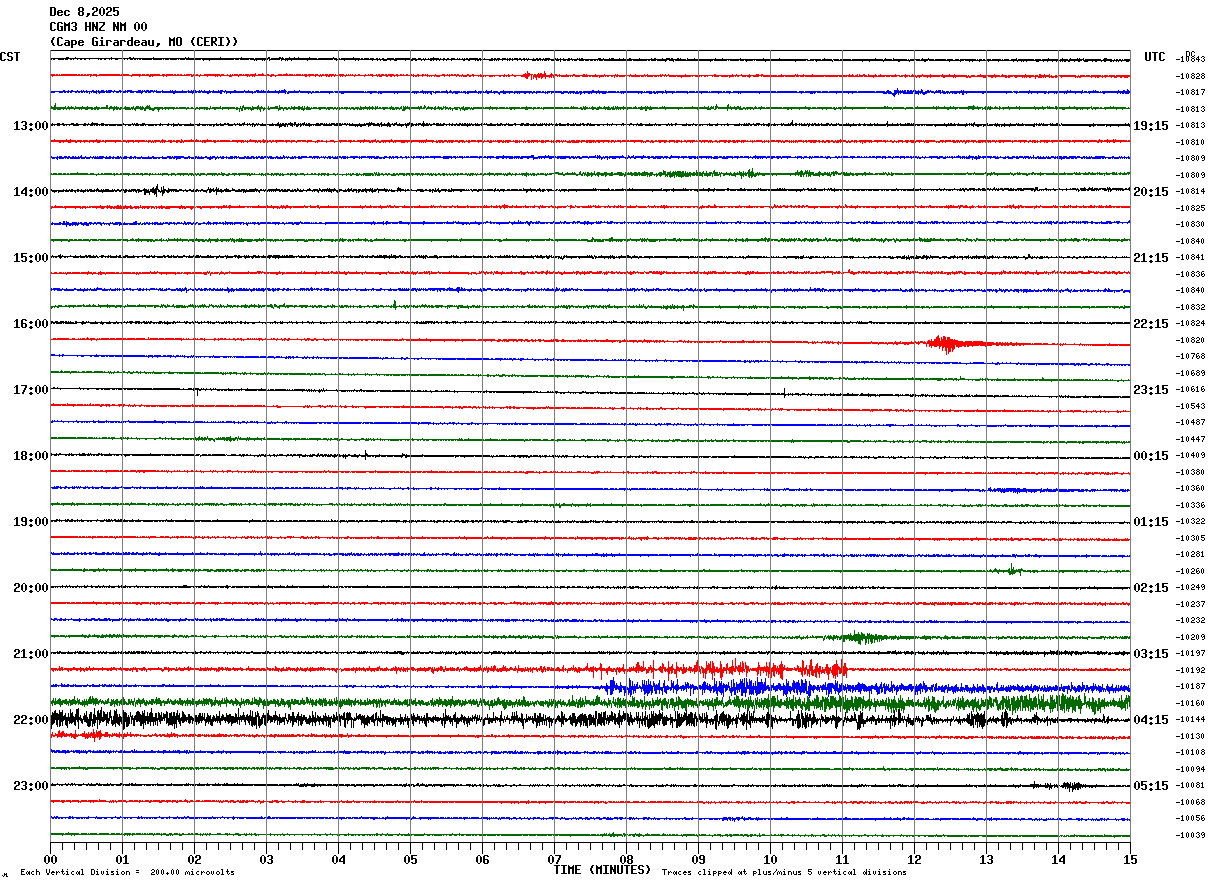Click the 04:15 UTC time label
The image size is (1210, 886).
[1150, 720]
